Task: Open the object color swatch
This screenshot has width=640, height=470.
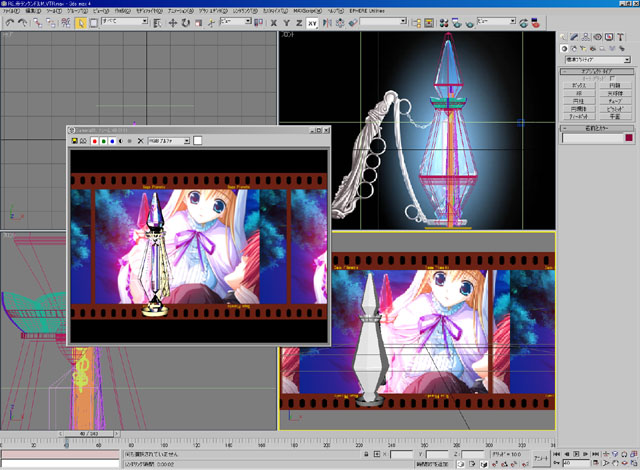Action: click(x=629, y=138)
